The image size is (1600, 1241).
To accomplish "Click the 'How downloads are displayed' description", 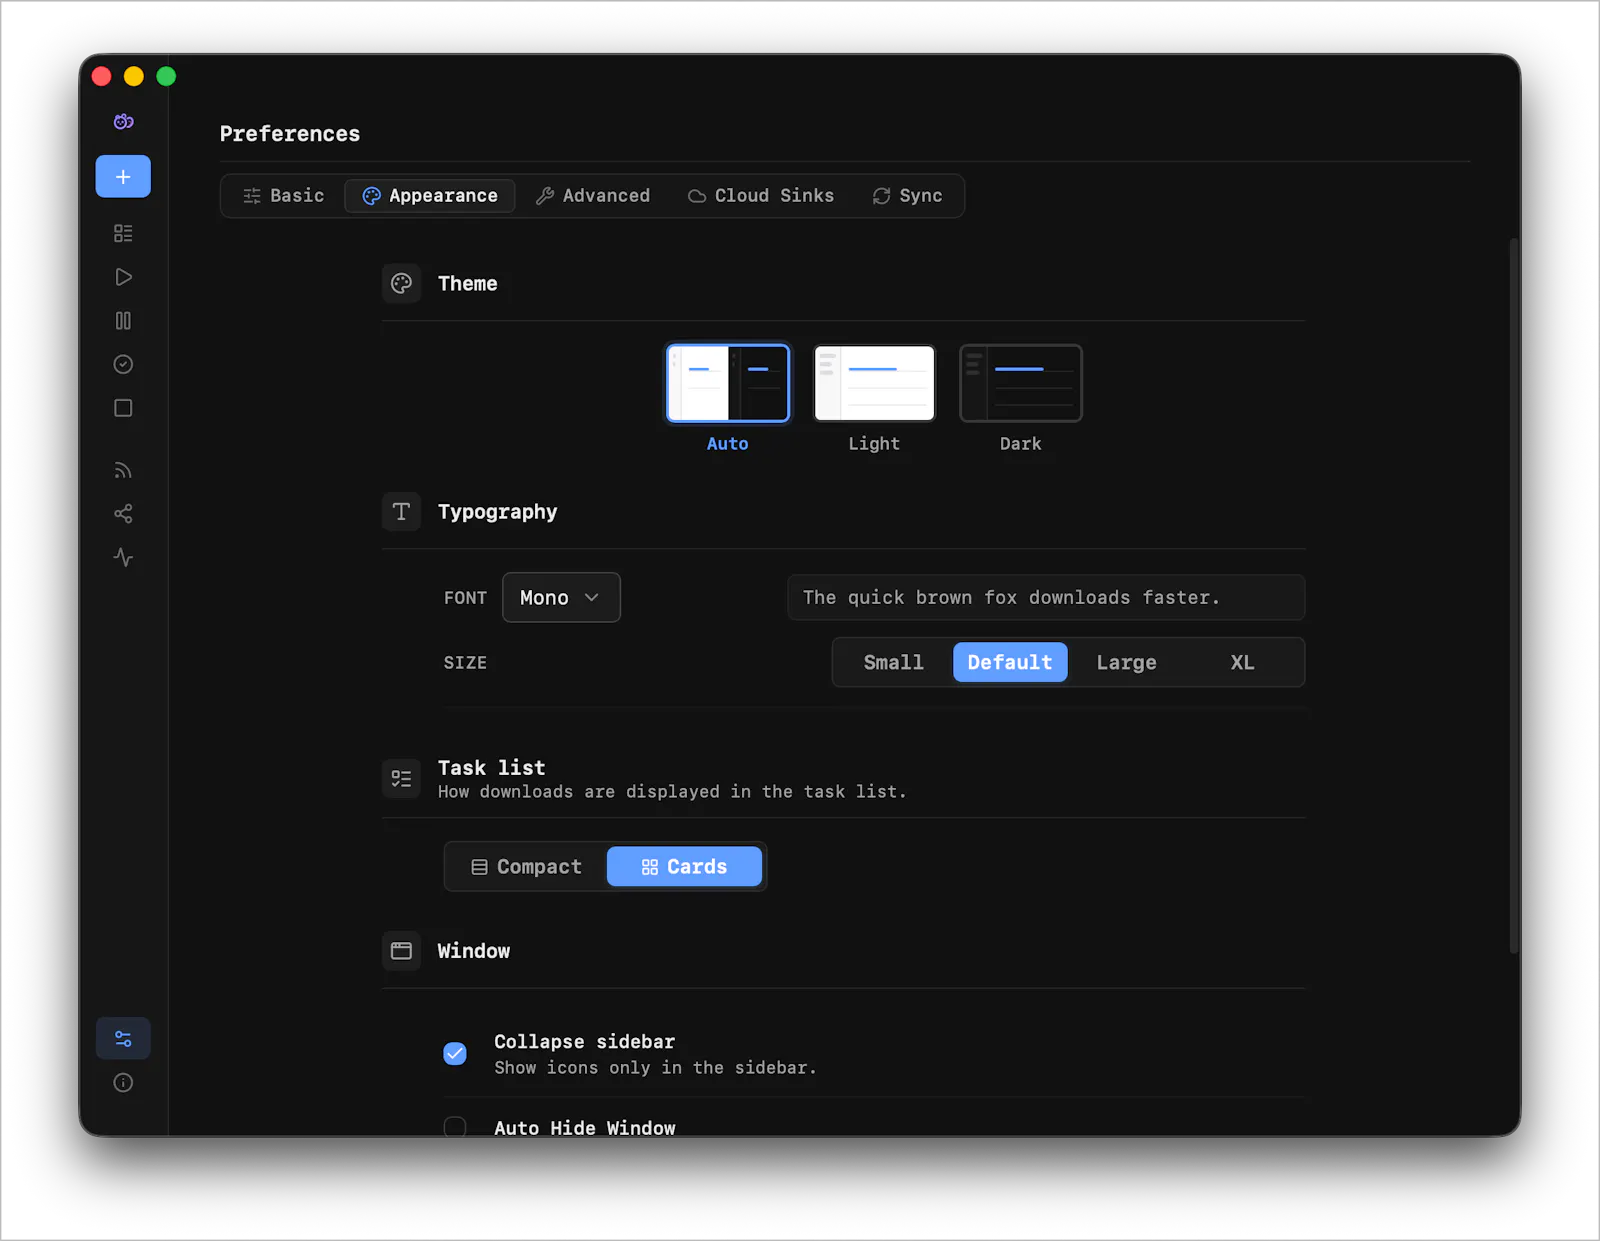I will 672,792.
